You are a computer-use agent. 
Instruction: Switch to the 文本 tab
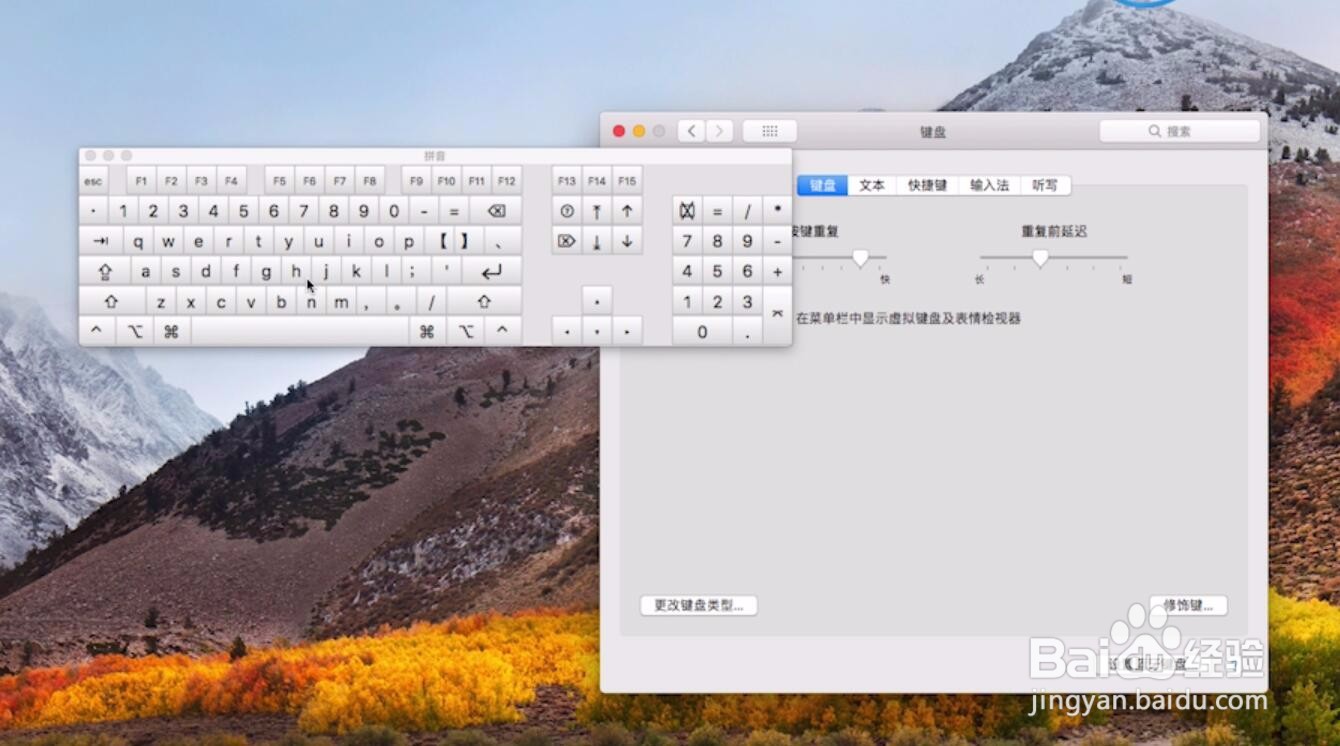pos(872,185)
